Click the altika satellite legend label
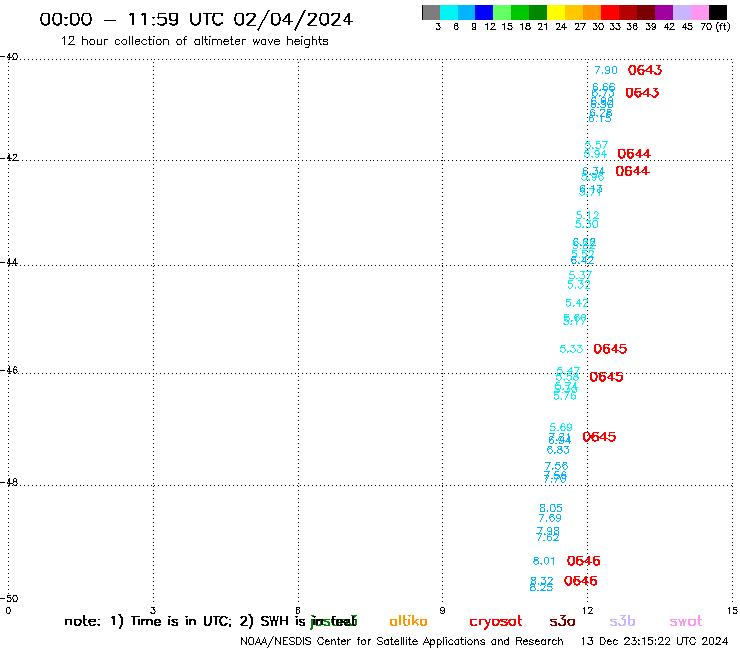 point(408,621)
